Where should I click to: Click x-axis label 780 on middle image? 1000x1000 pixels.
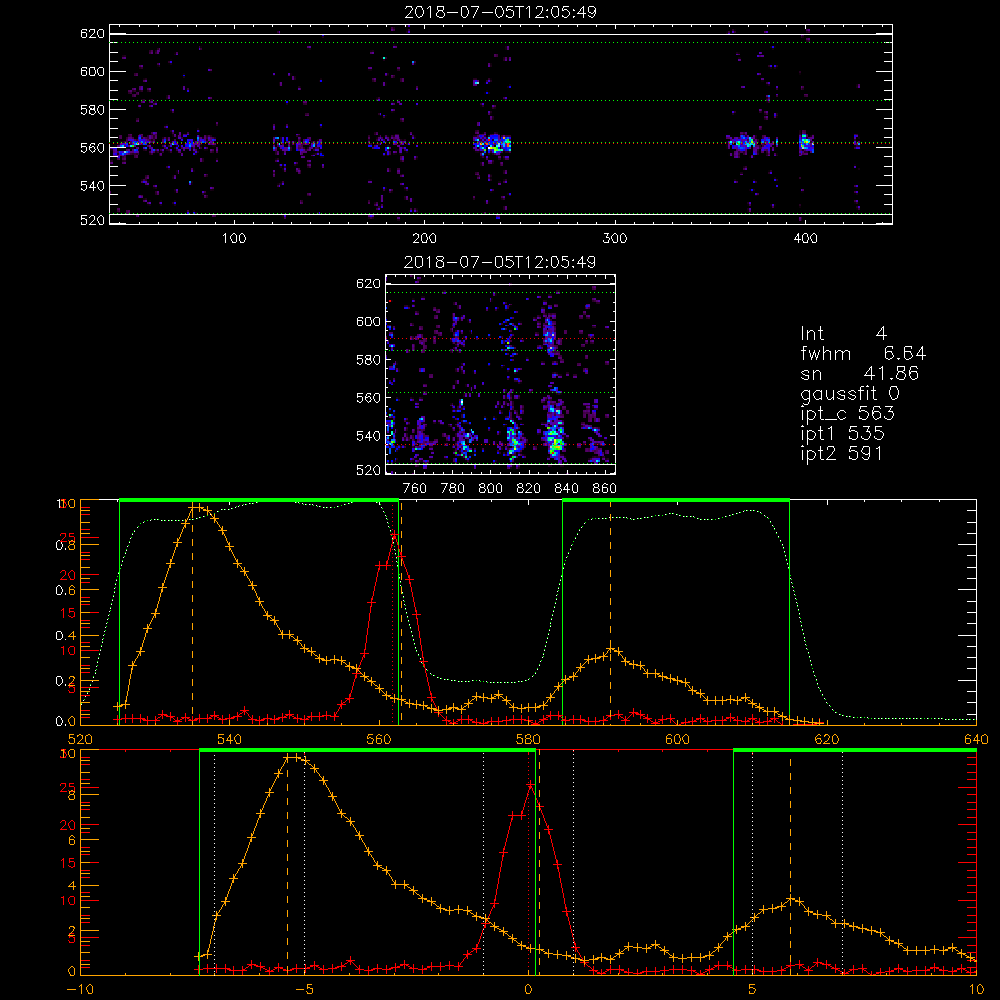click(x=453, y=489)
